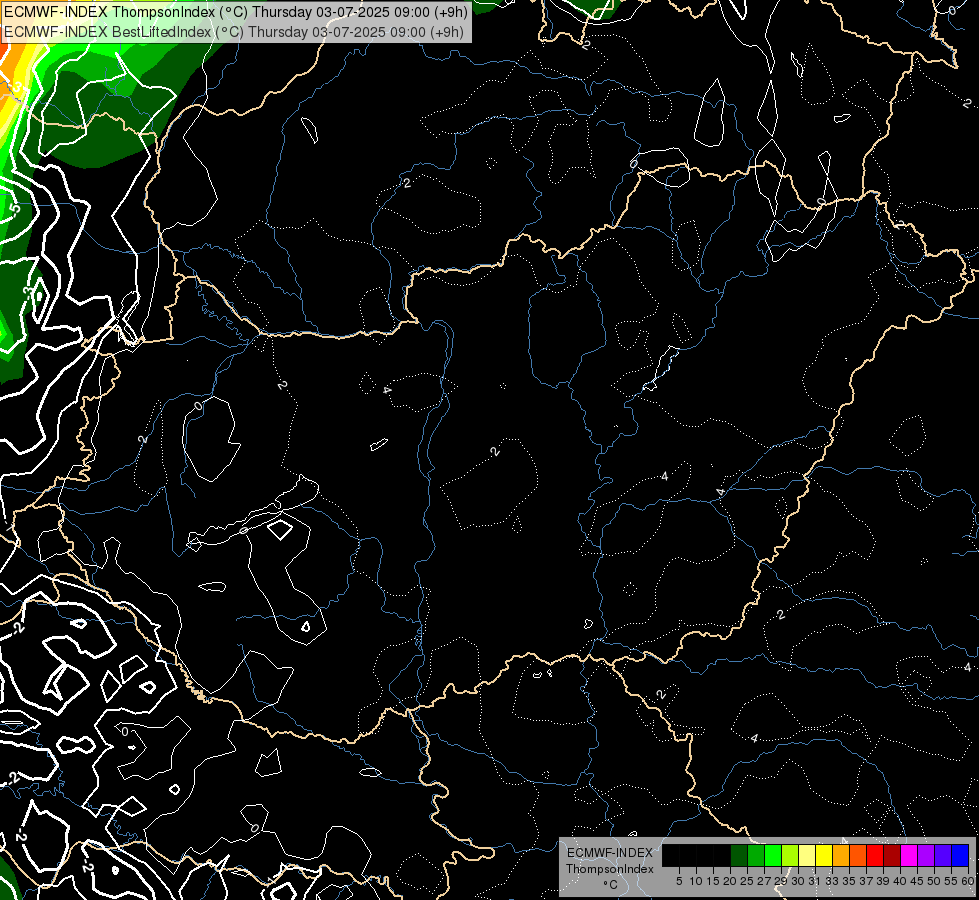Image resolution: width=979 pixels, height=900 pixels.
Task: Click the legend tick label "50"
Action: pyautogui.click(x=934, y=881)
